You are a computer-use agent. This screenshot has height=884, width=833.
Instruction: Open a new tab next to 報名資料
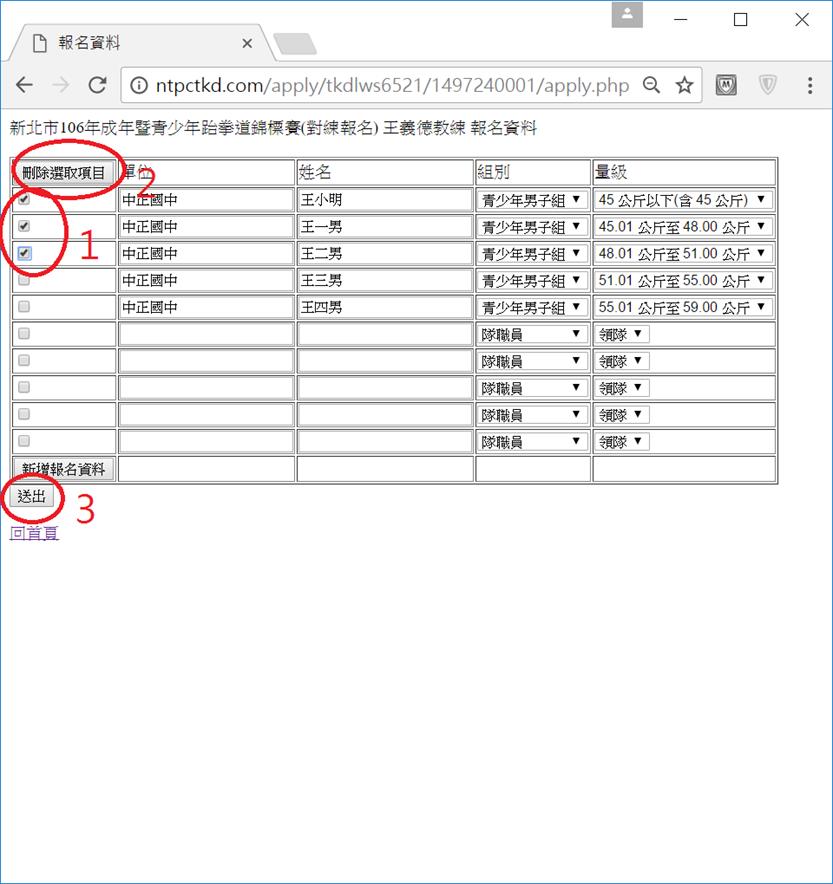295,43
